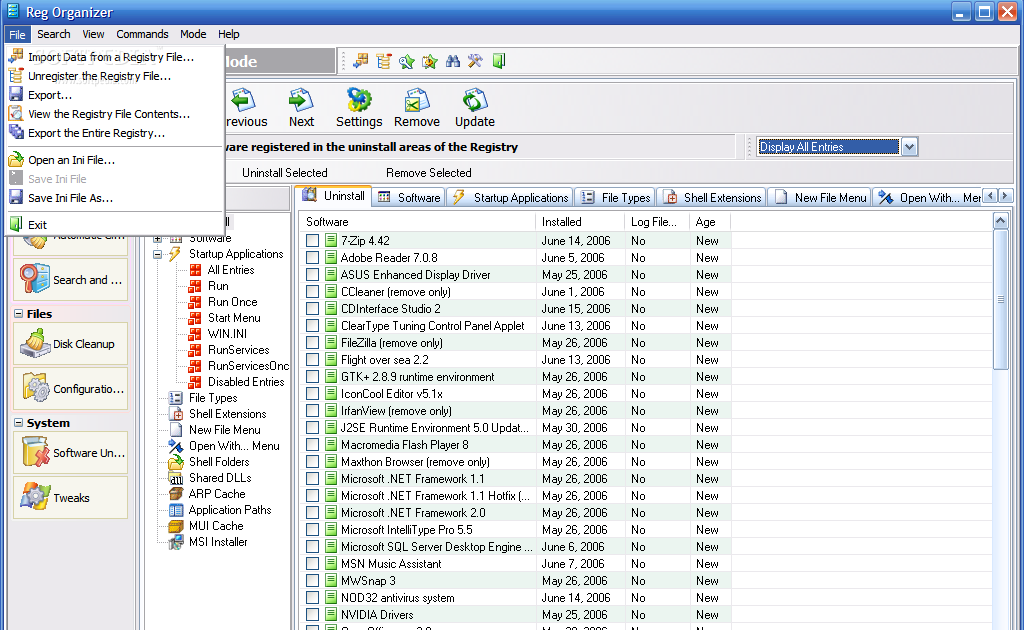Image resolution: width=1024 pixels, height=630 pixels.
Task: Collapse the Files sidebar group
Action: (x=18, y=314)
